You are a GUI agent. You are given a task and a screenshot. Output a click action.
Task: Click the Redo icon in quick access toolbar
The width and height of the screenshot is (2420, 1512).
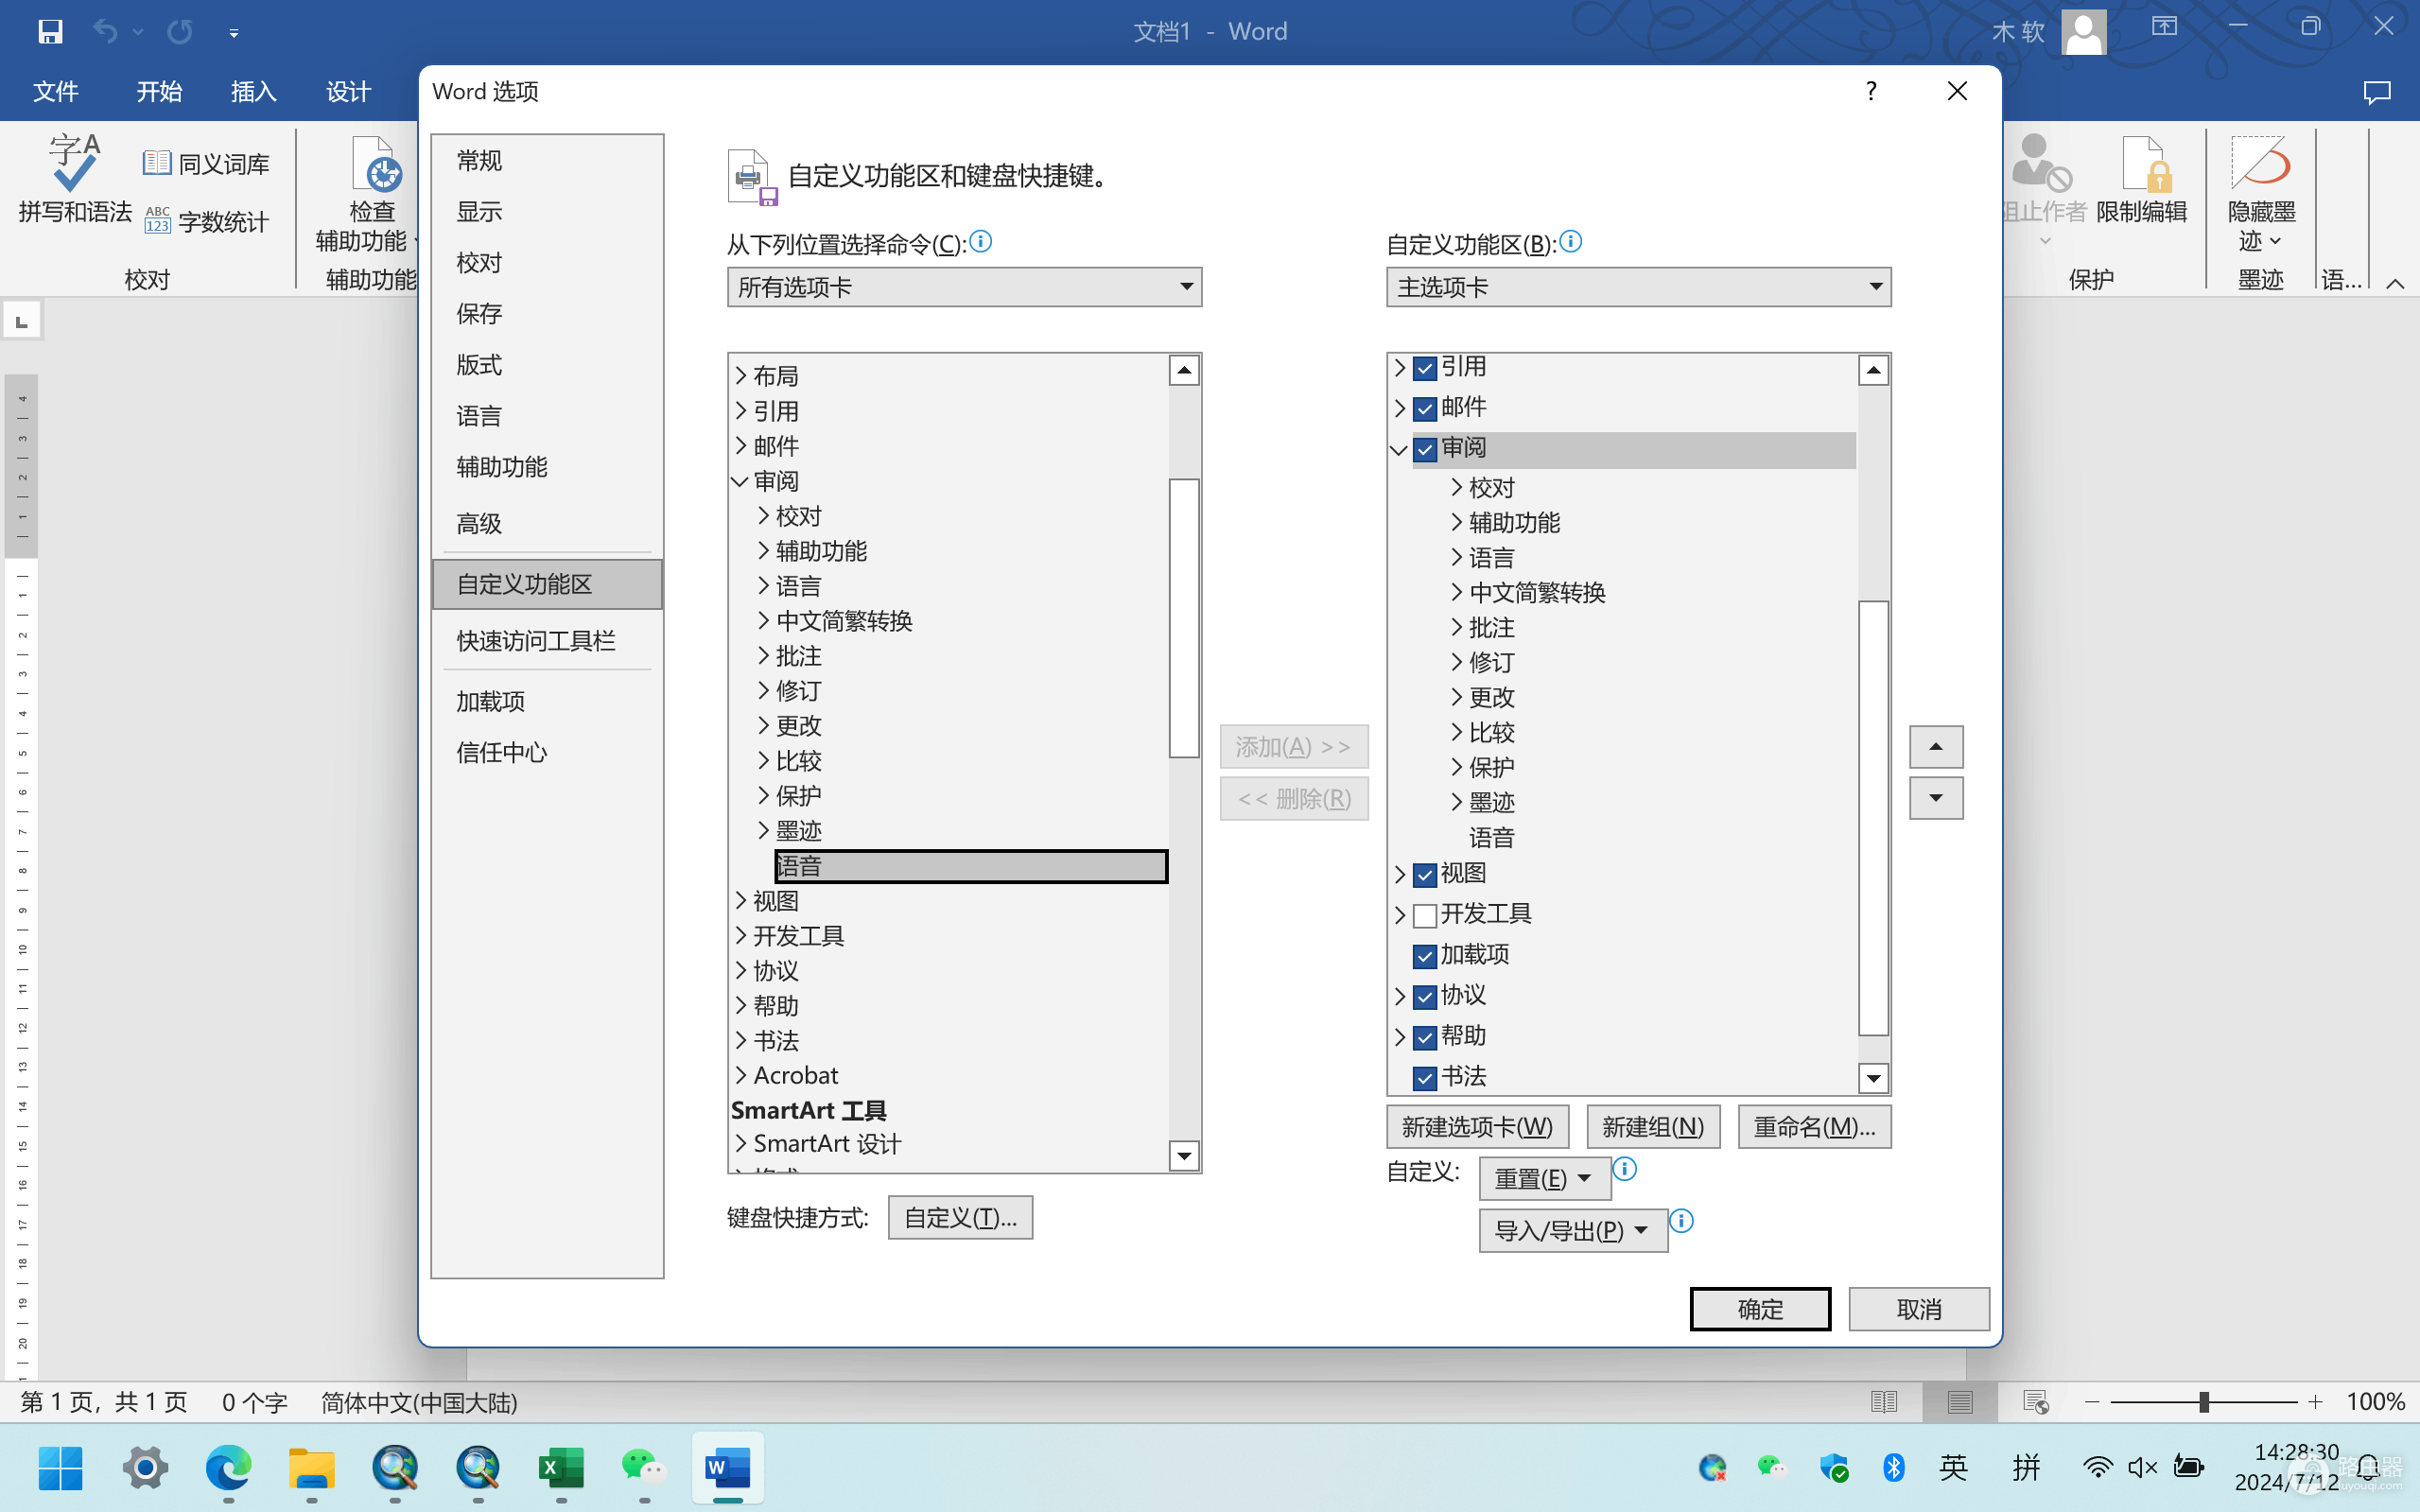[180, 32]
